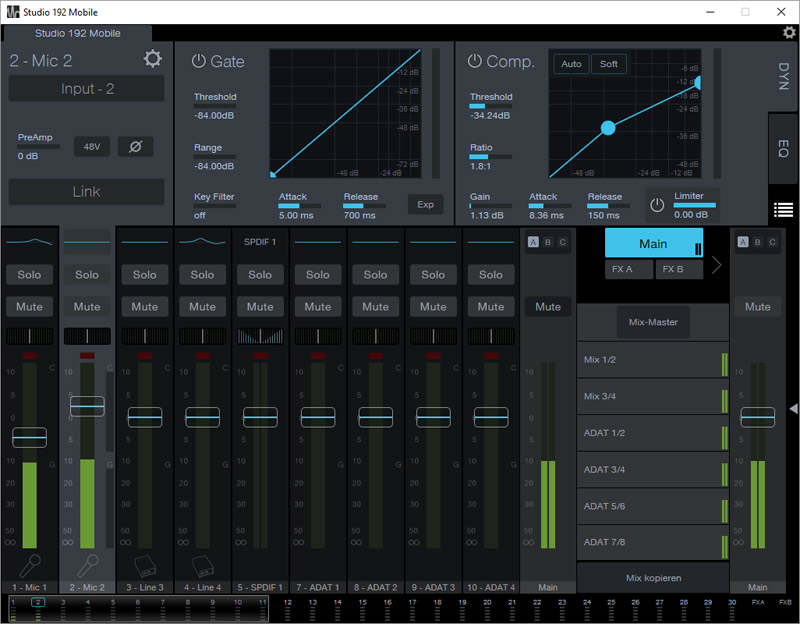800x624 pixels.
Task: Toggle the Gate power icon
Action: 198,61
